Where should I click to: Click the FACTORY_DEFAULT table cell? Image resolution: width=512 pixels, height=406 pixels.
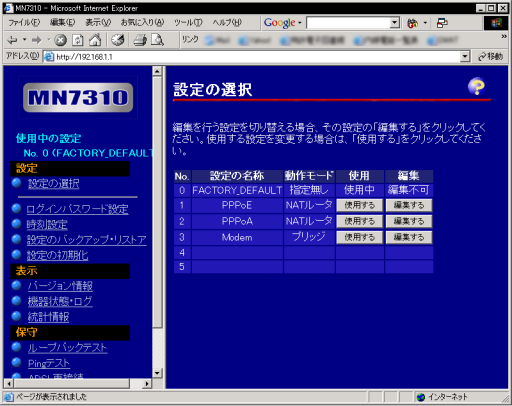[x=237, y=190]
